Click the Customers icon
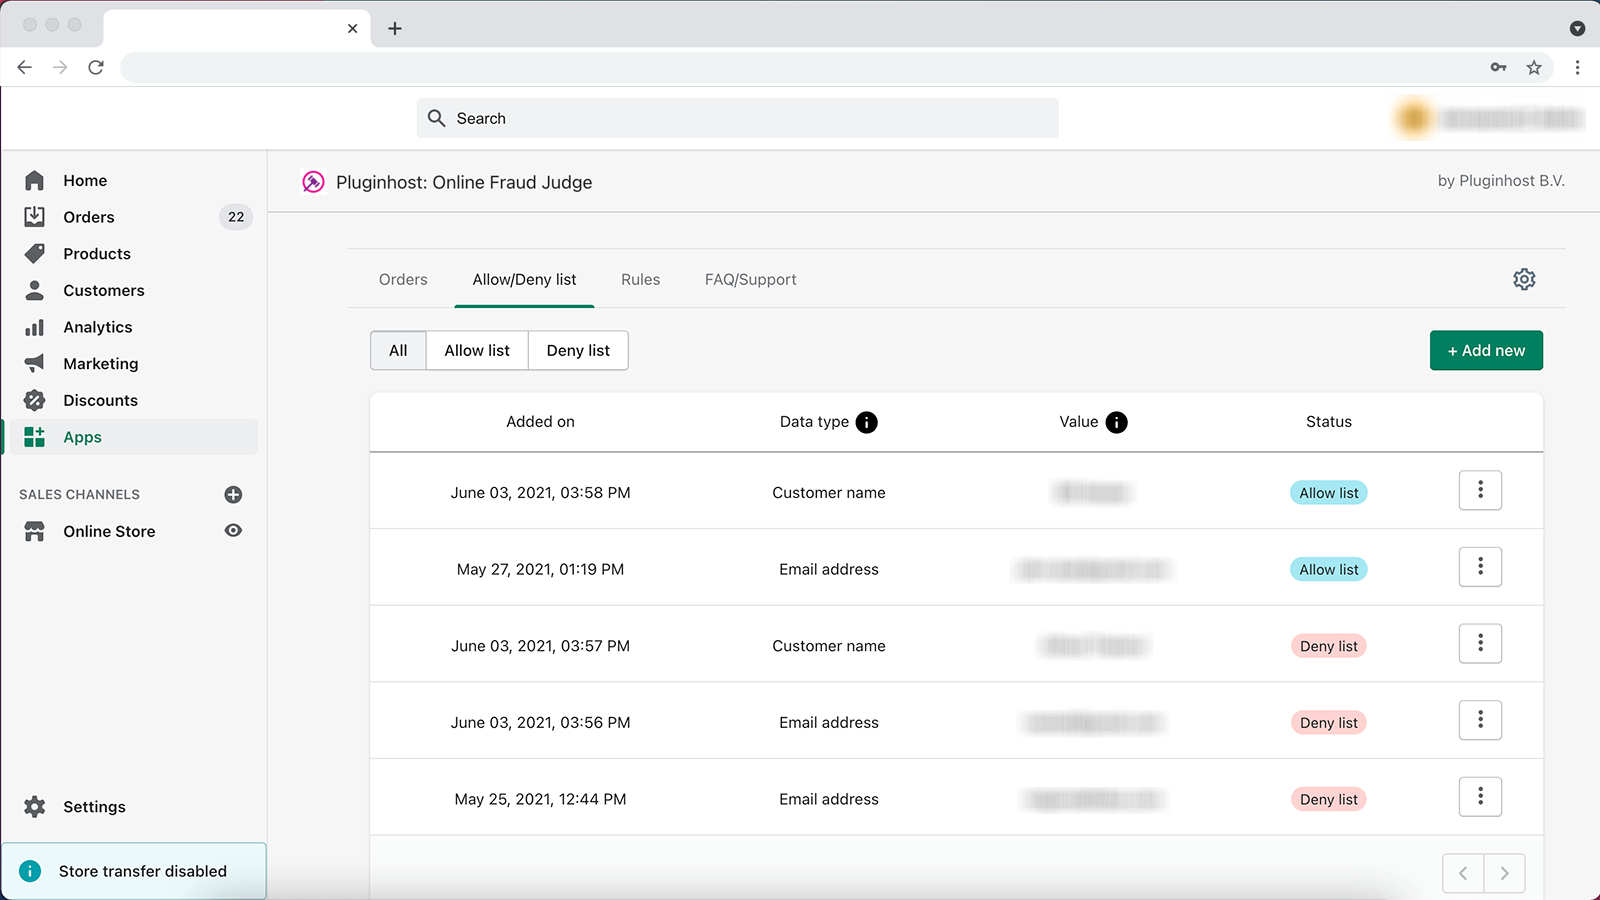 click(x=35, y=290)
